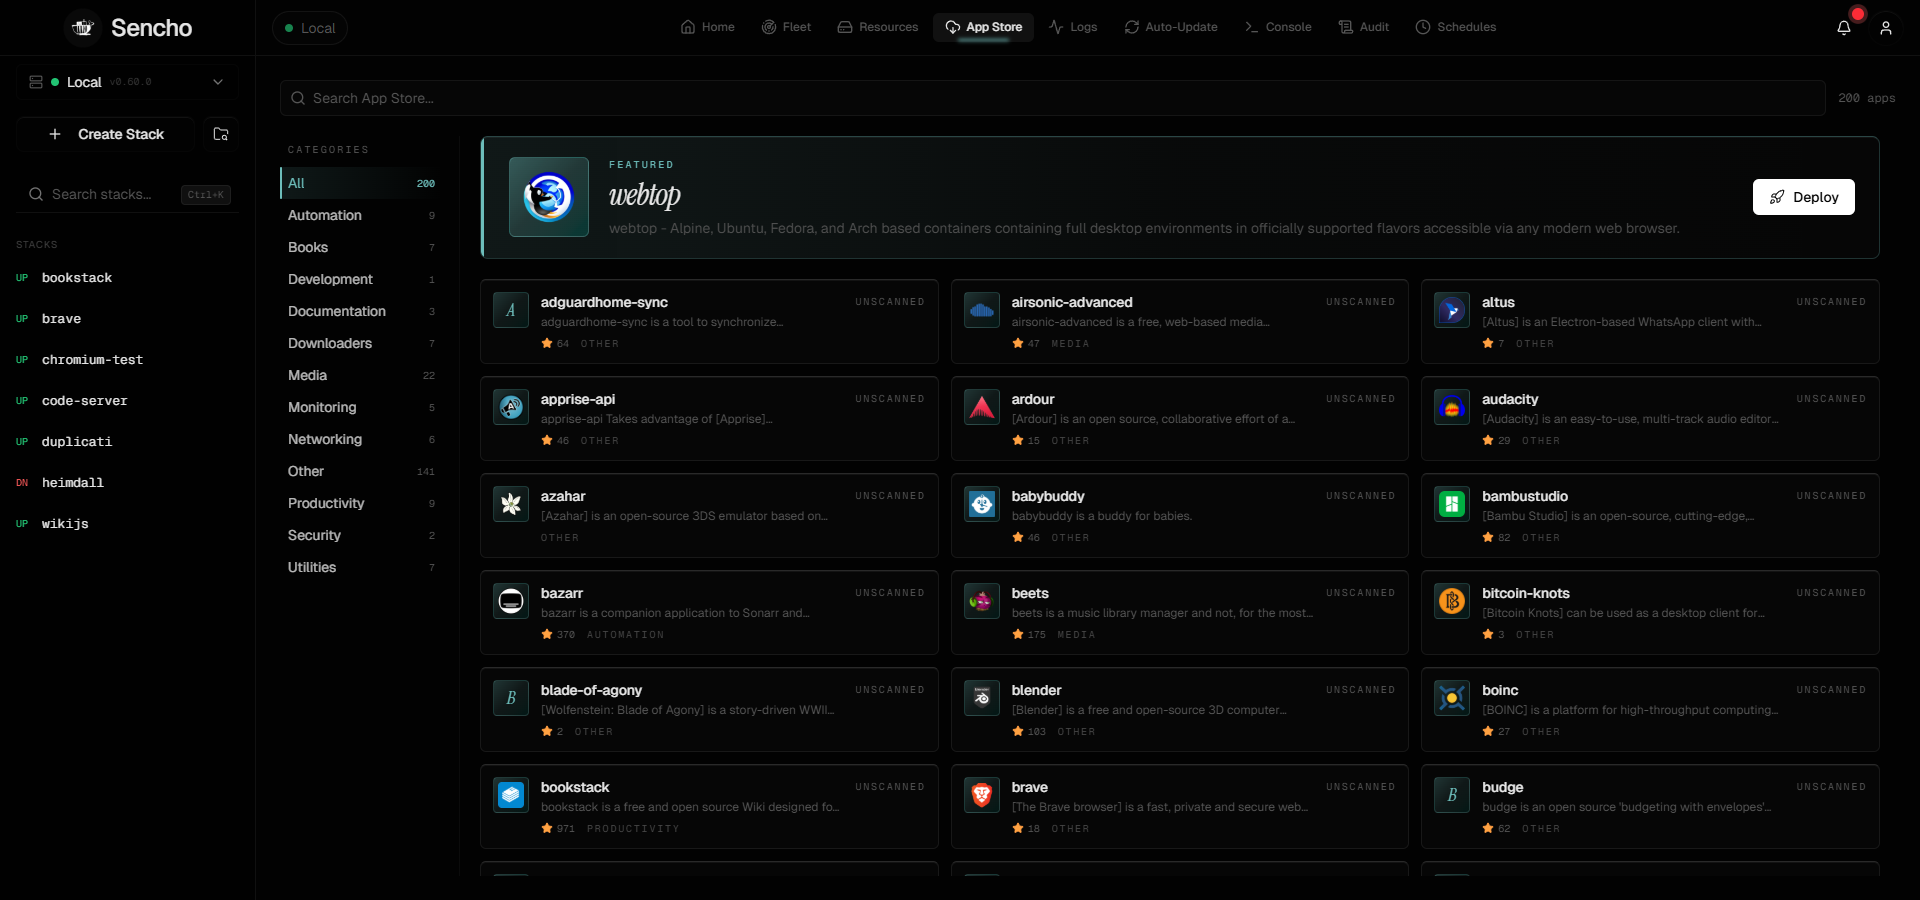Click the bazarr app icon
The width and height of the screenshot is (1920, 900).
coord(511,601)
